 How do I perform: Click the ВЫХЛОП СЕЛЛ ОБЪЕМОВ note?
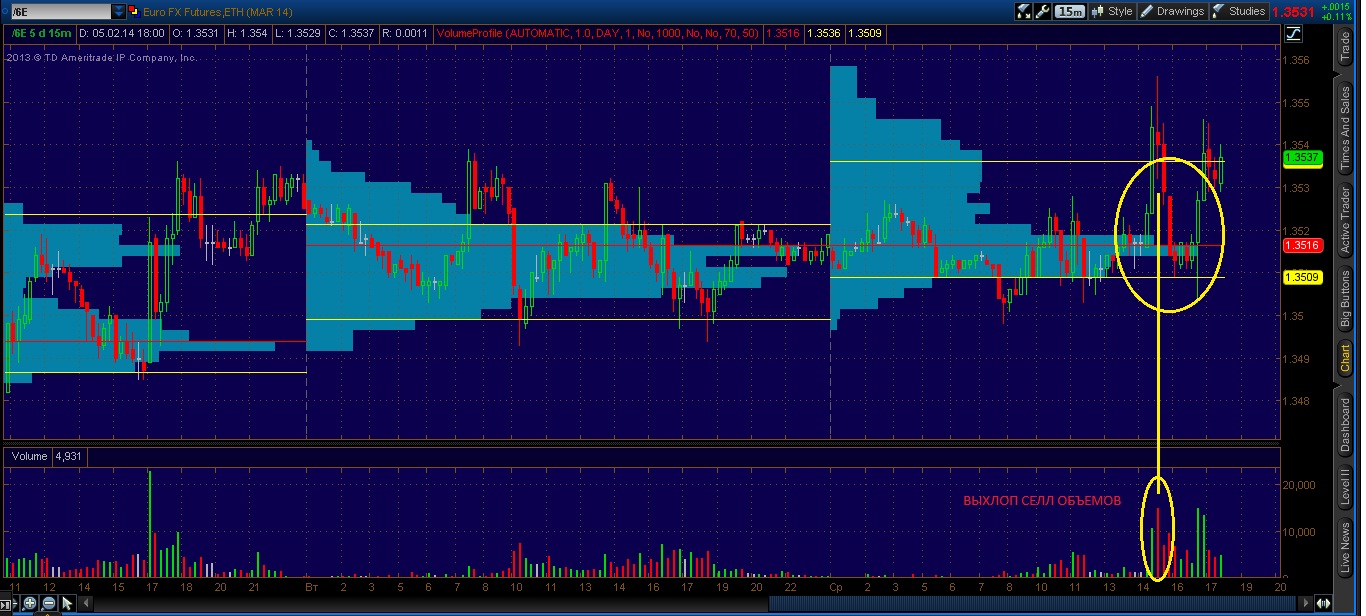tap(1042, 501)
